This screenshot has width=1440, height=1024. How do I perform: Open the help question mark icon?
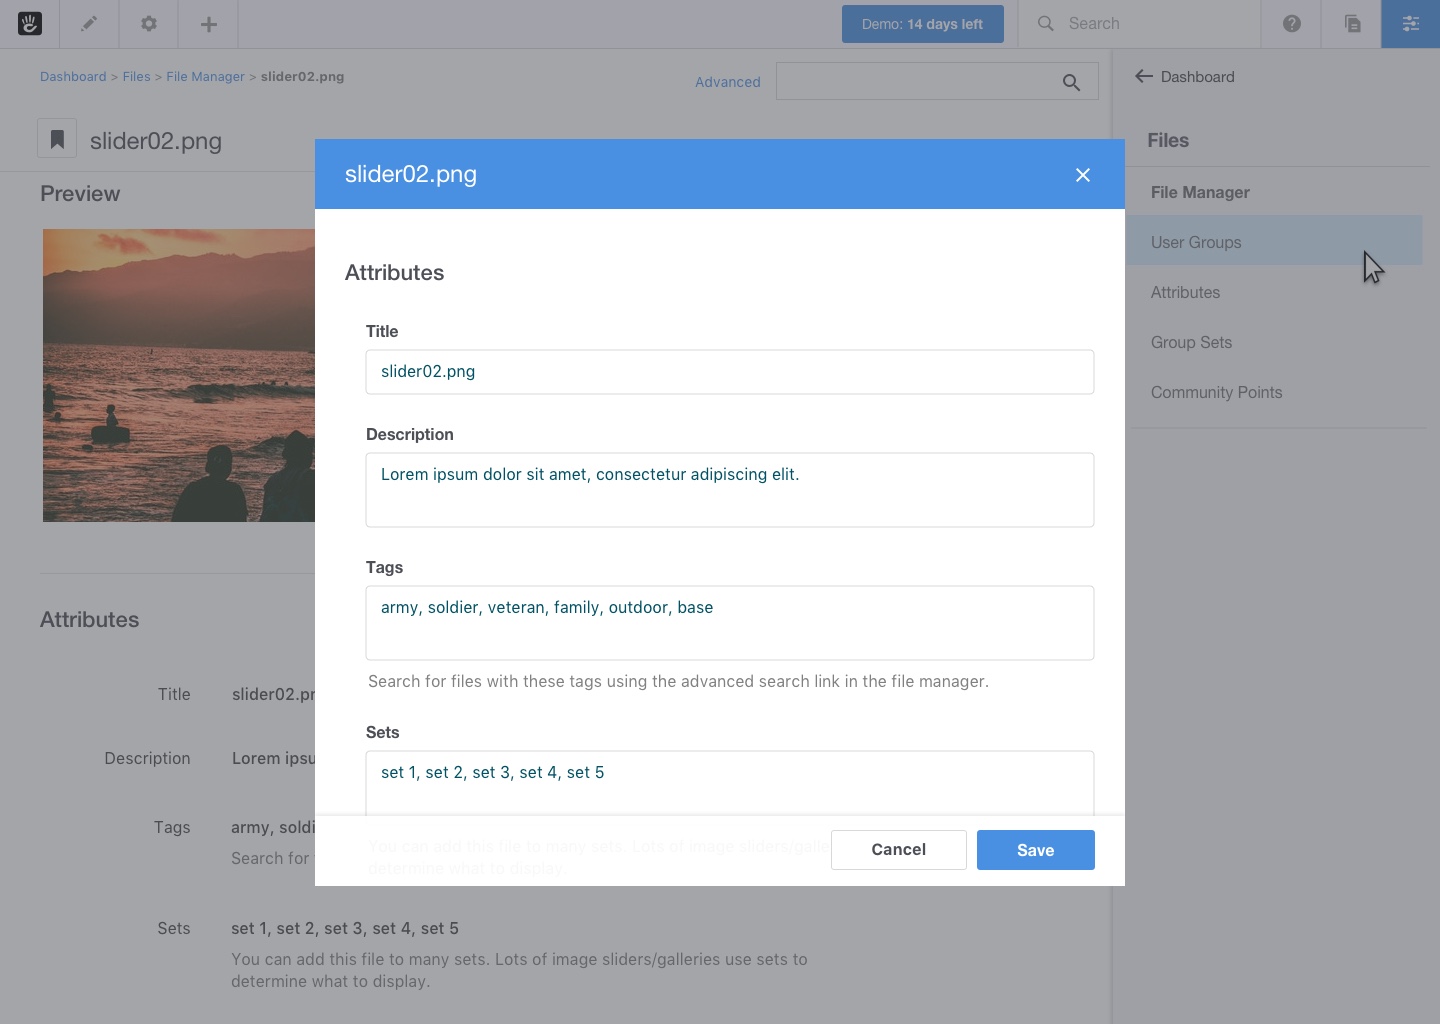pos(1291,23)
